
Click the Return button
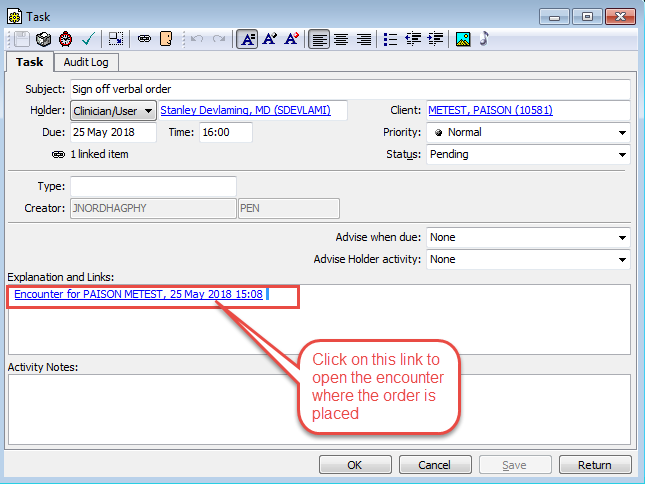pos(594,465)
